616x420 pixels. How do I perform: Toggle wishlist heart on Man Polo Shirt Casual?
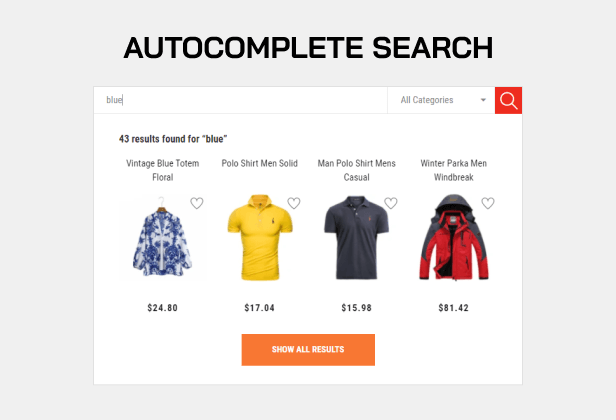[x=391, y=203]
